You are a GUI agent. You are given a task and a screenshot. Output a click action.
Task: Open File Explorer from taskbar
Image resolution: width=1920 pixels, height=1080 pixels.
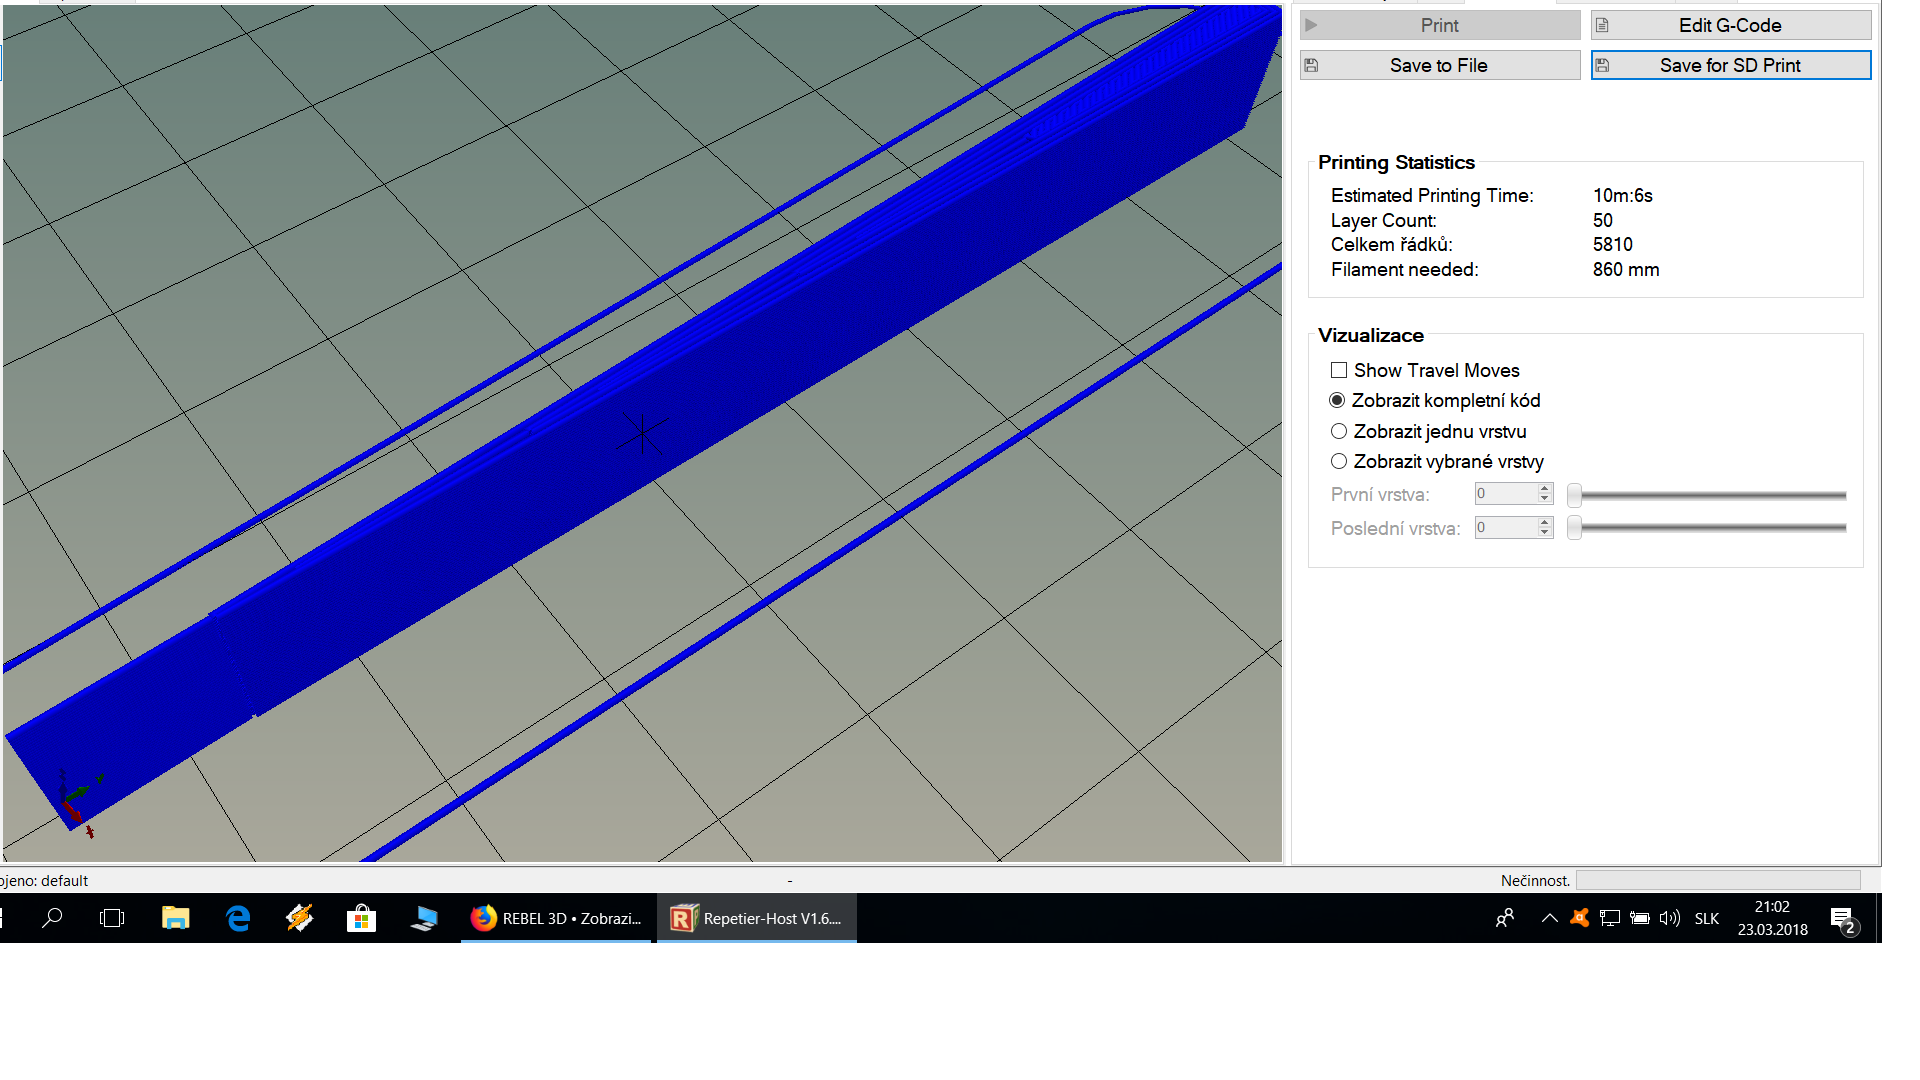[x=175, y=918]
